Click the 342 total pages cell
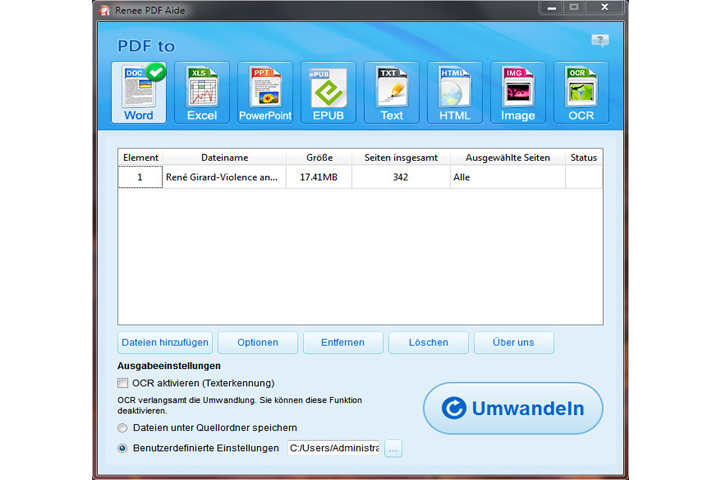Viewport: 720px width, 480px height. (400, 177)
